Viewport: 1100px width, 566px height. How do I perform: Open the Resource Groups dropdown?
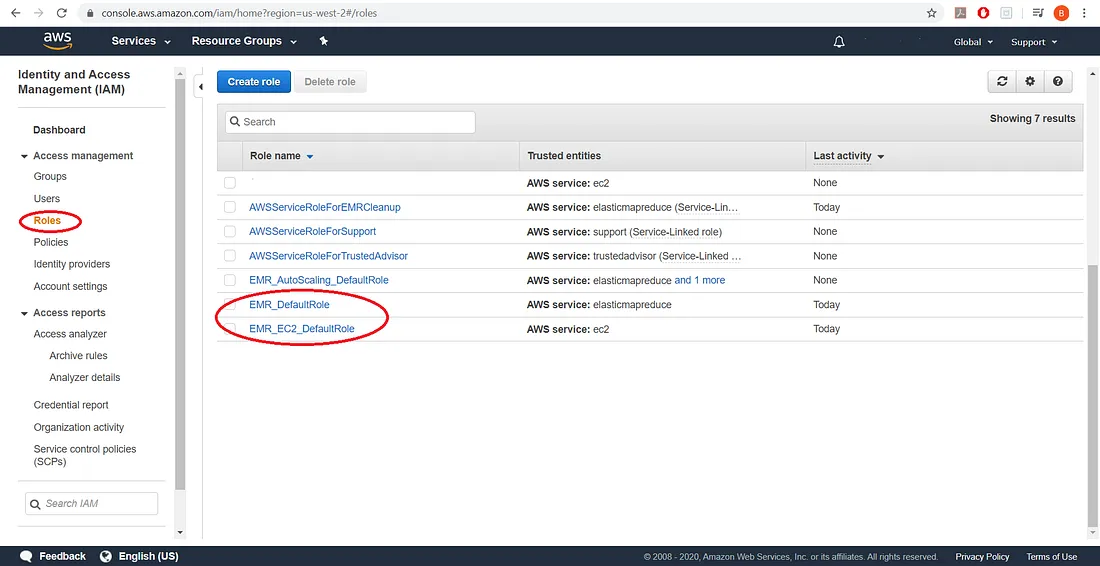(244, 41)
